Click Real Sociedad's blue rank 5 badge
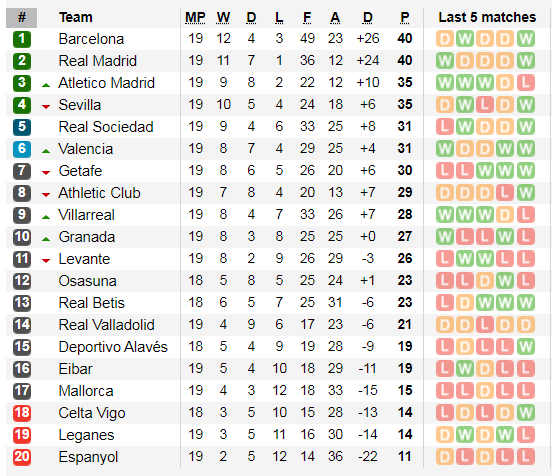The image size is (552, 476). (x=22, y=127)
